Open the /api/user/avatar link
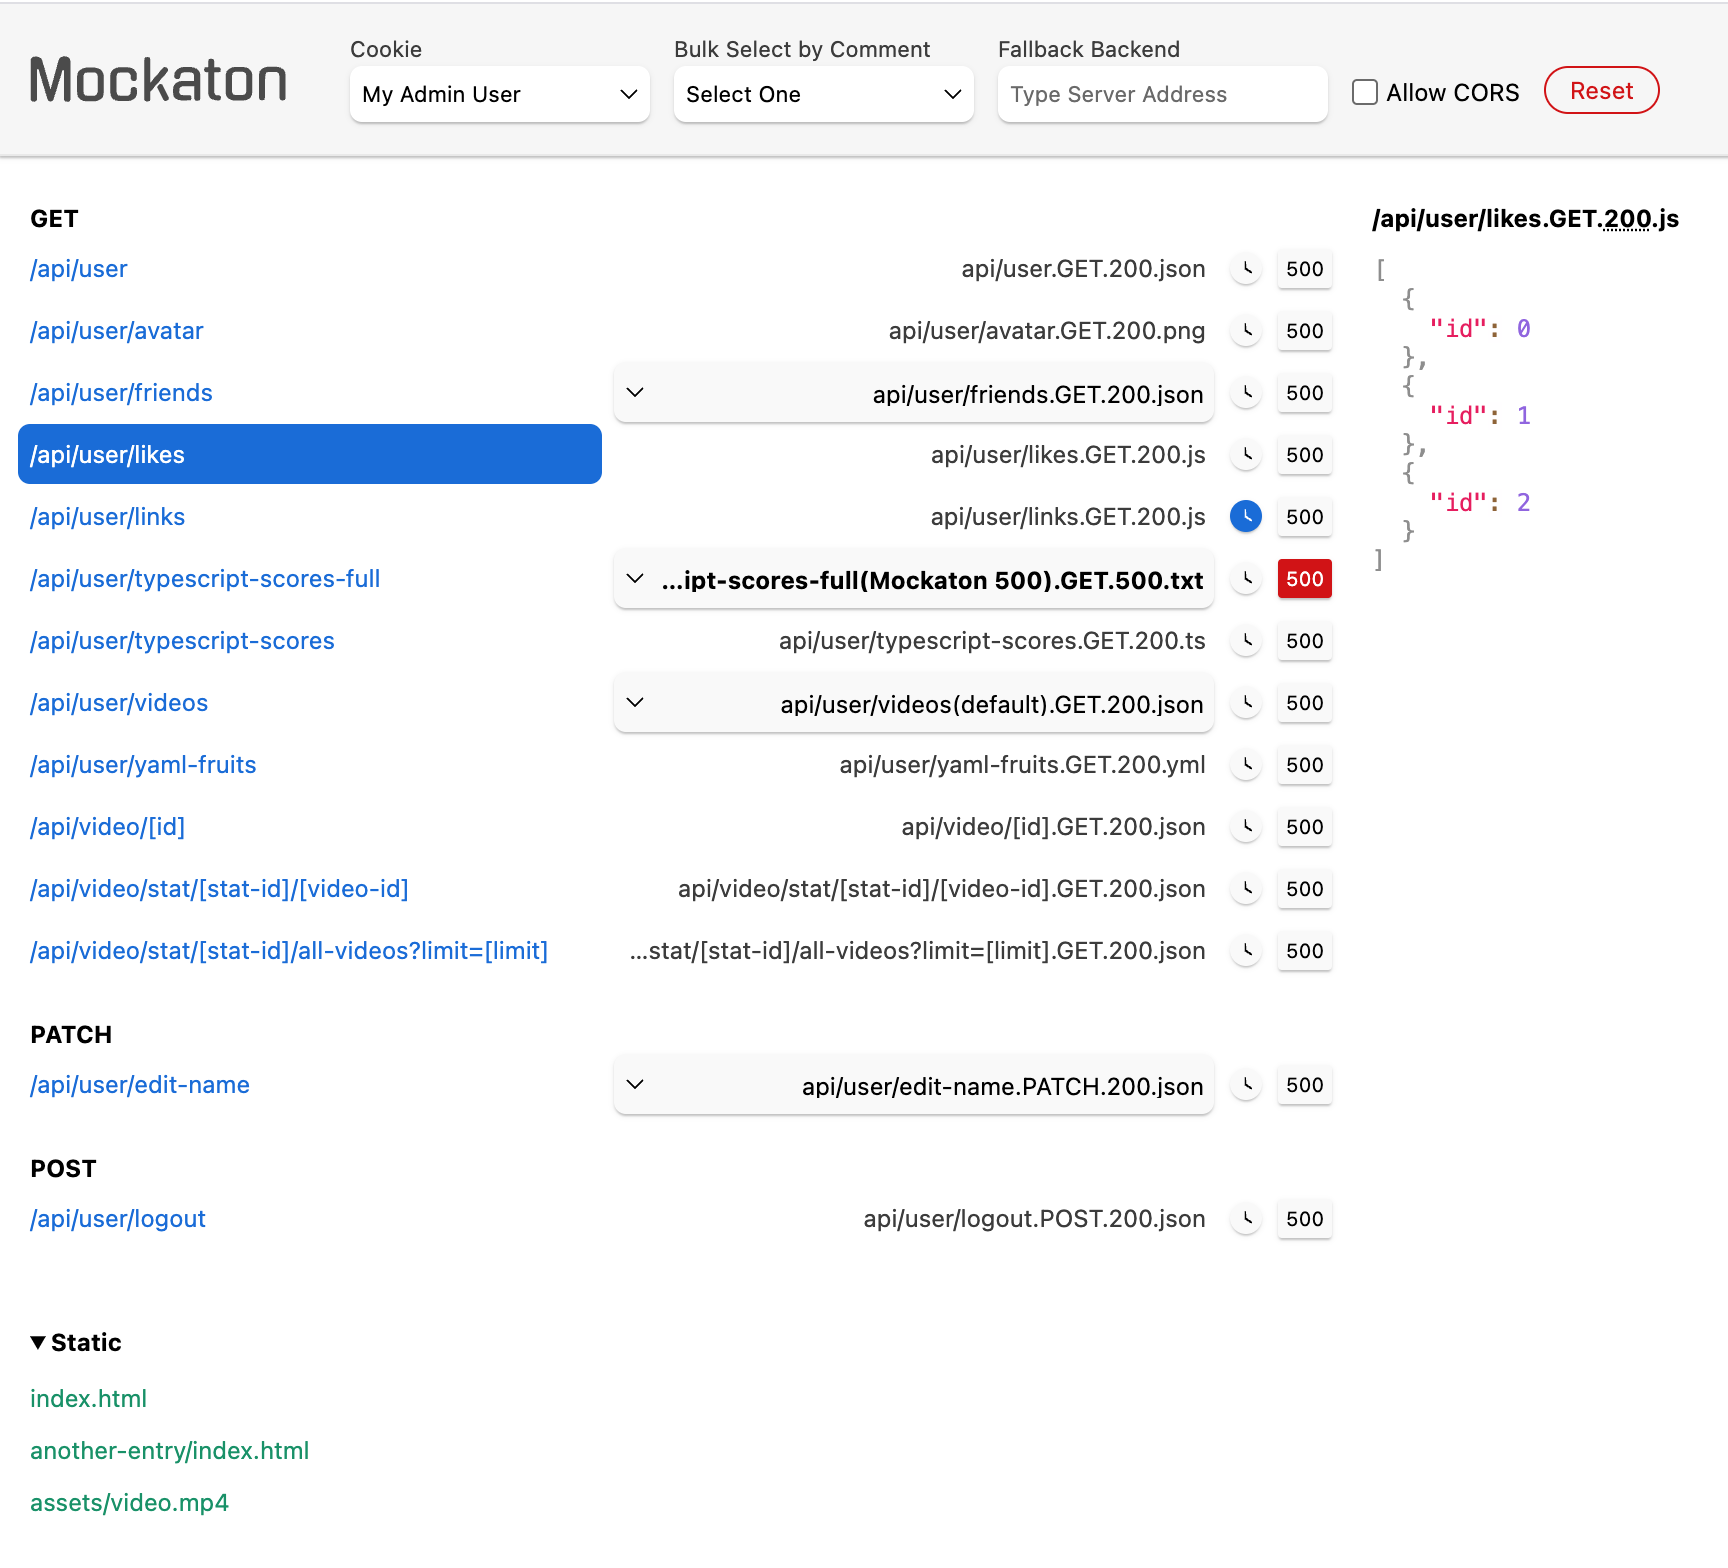The height and width of the screenshot is (1568, 1728). click(117, 331)
